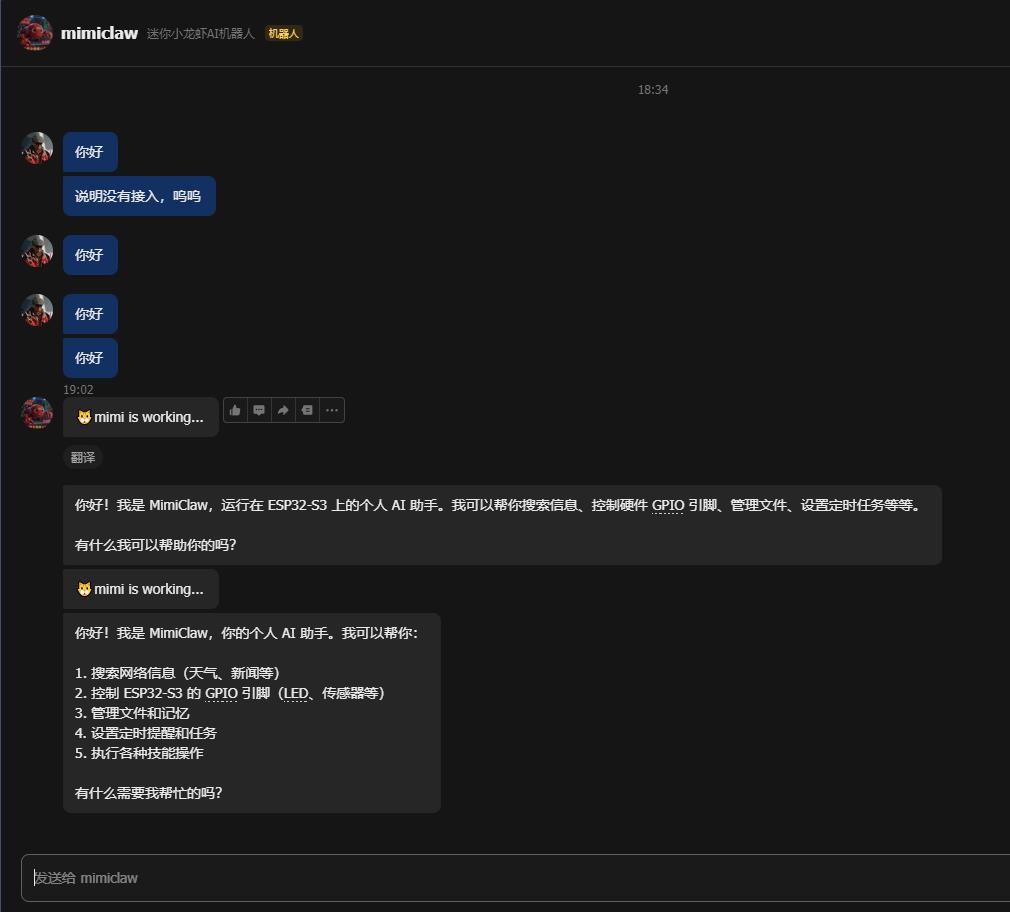The image size is (1010, 912).
Task: Click the 18:34 timestamp
Action: click(653, 89)
